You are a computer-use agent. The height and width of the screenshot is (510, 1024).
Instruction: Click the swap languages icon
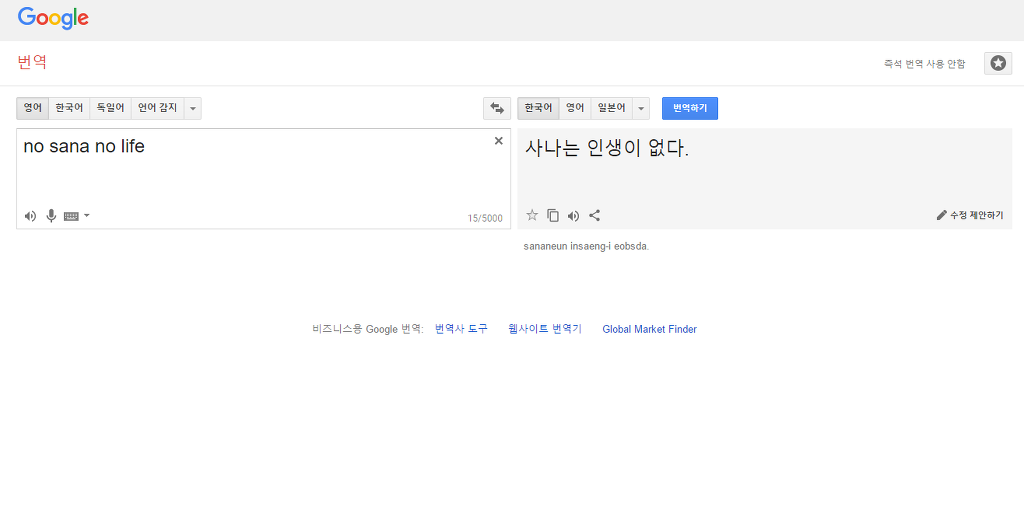coord(496,108)
